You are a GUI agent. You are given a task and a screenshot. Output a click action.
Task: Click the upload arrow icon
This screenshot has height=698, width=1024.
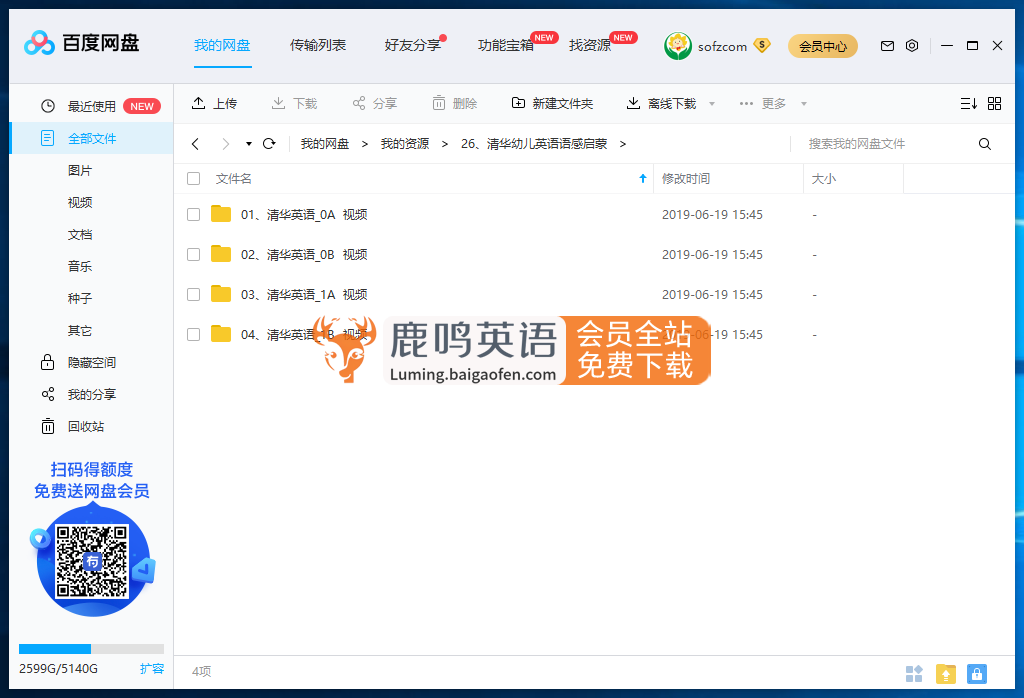click(199, 103)
